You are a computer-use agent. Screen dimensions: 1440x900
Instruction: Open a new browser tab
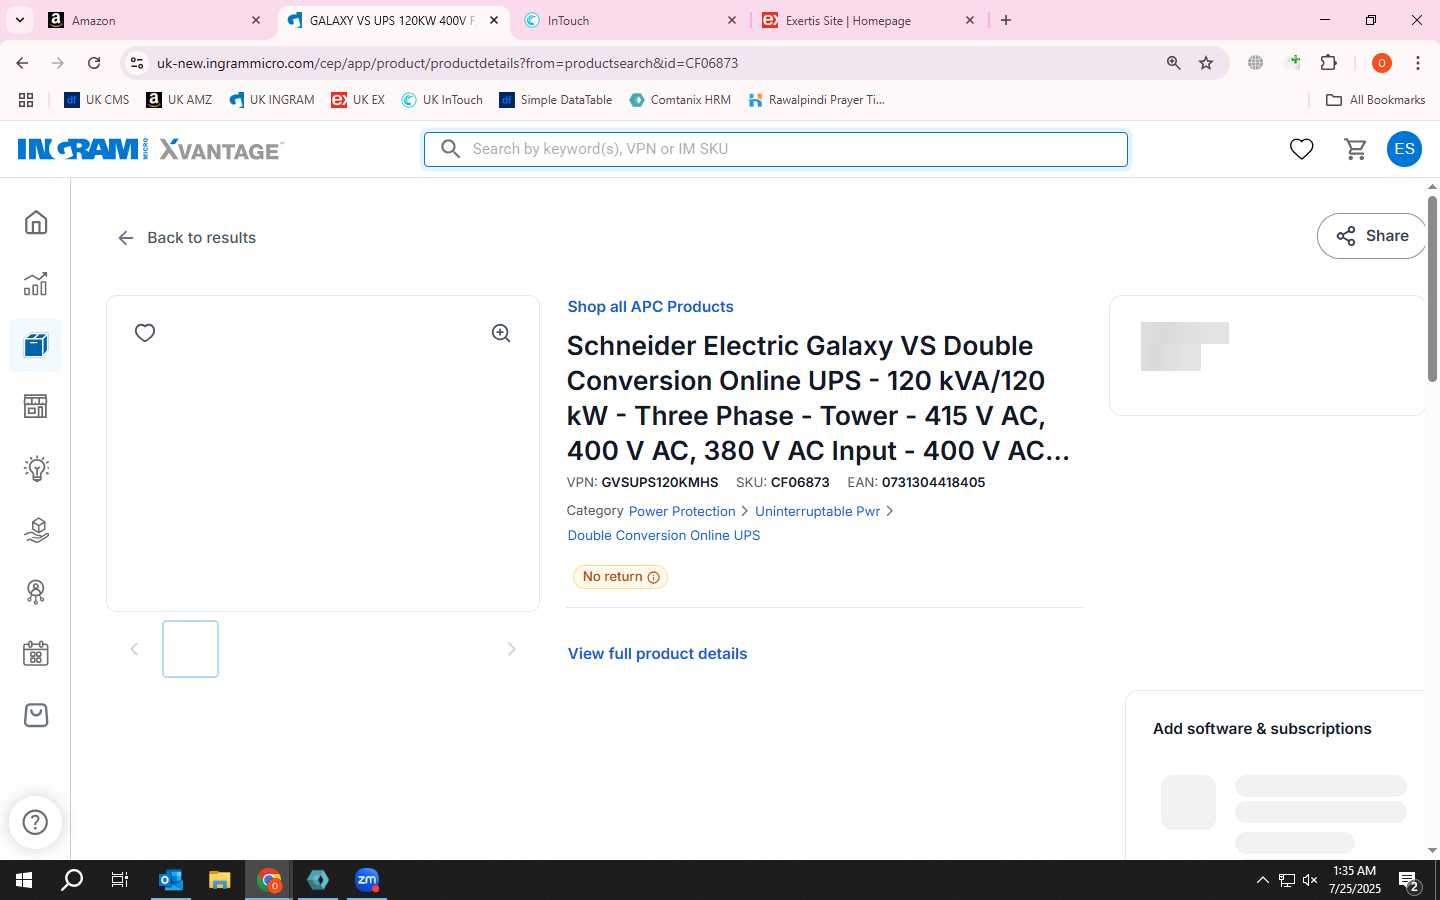1006,20
